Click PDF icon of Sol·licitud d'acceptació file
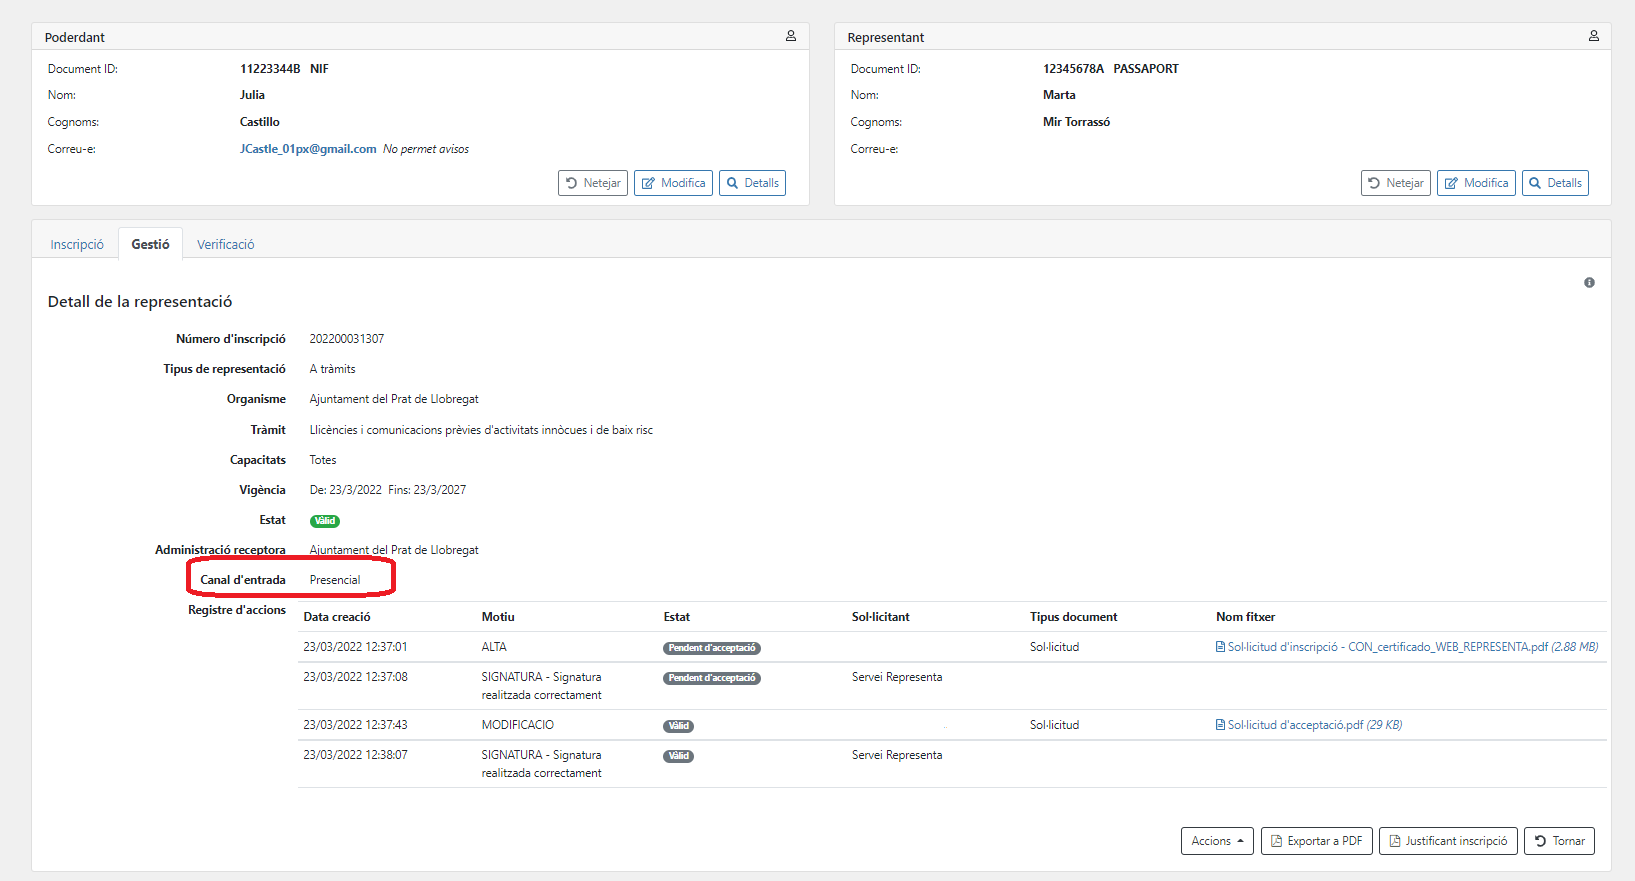Screen dimensions: 1635x881 point(1220,725)
